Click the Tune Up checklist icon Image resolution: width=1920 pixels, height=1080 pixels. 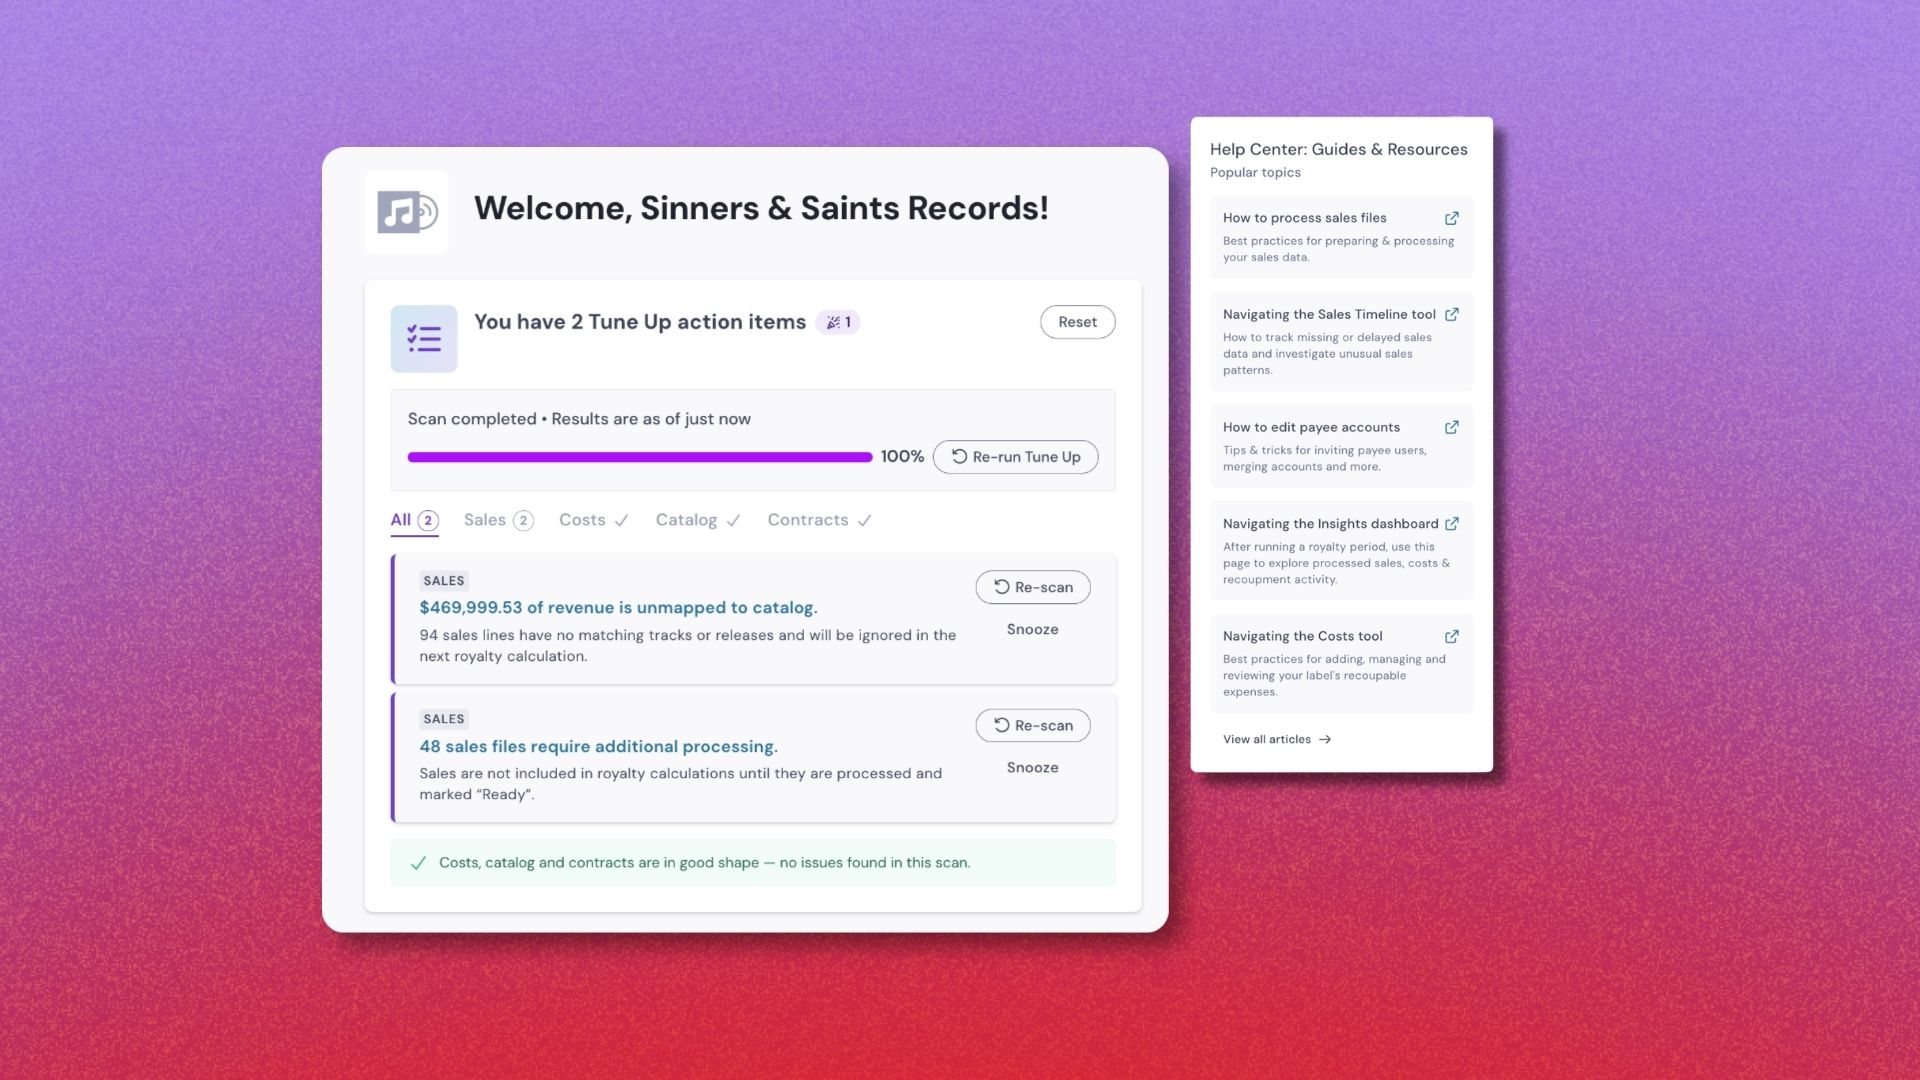424,338
